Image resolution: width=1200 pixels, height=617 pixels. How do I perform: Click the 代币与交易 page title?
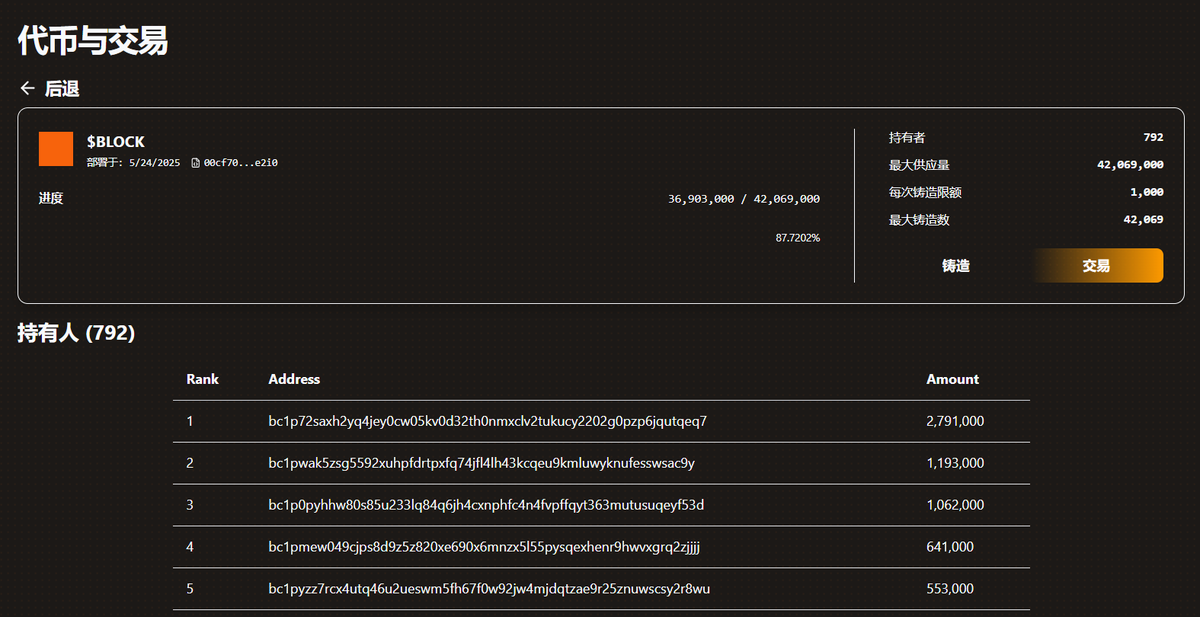point(93,41)
